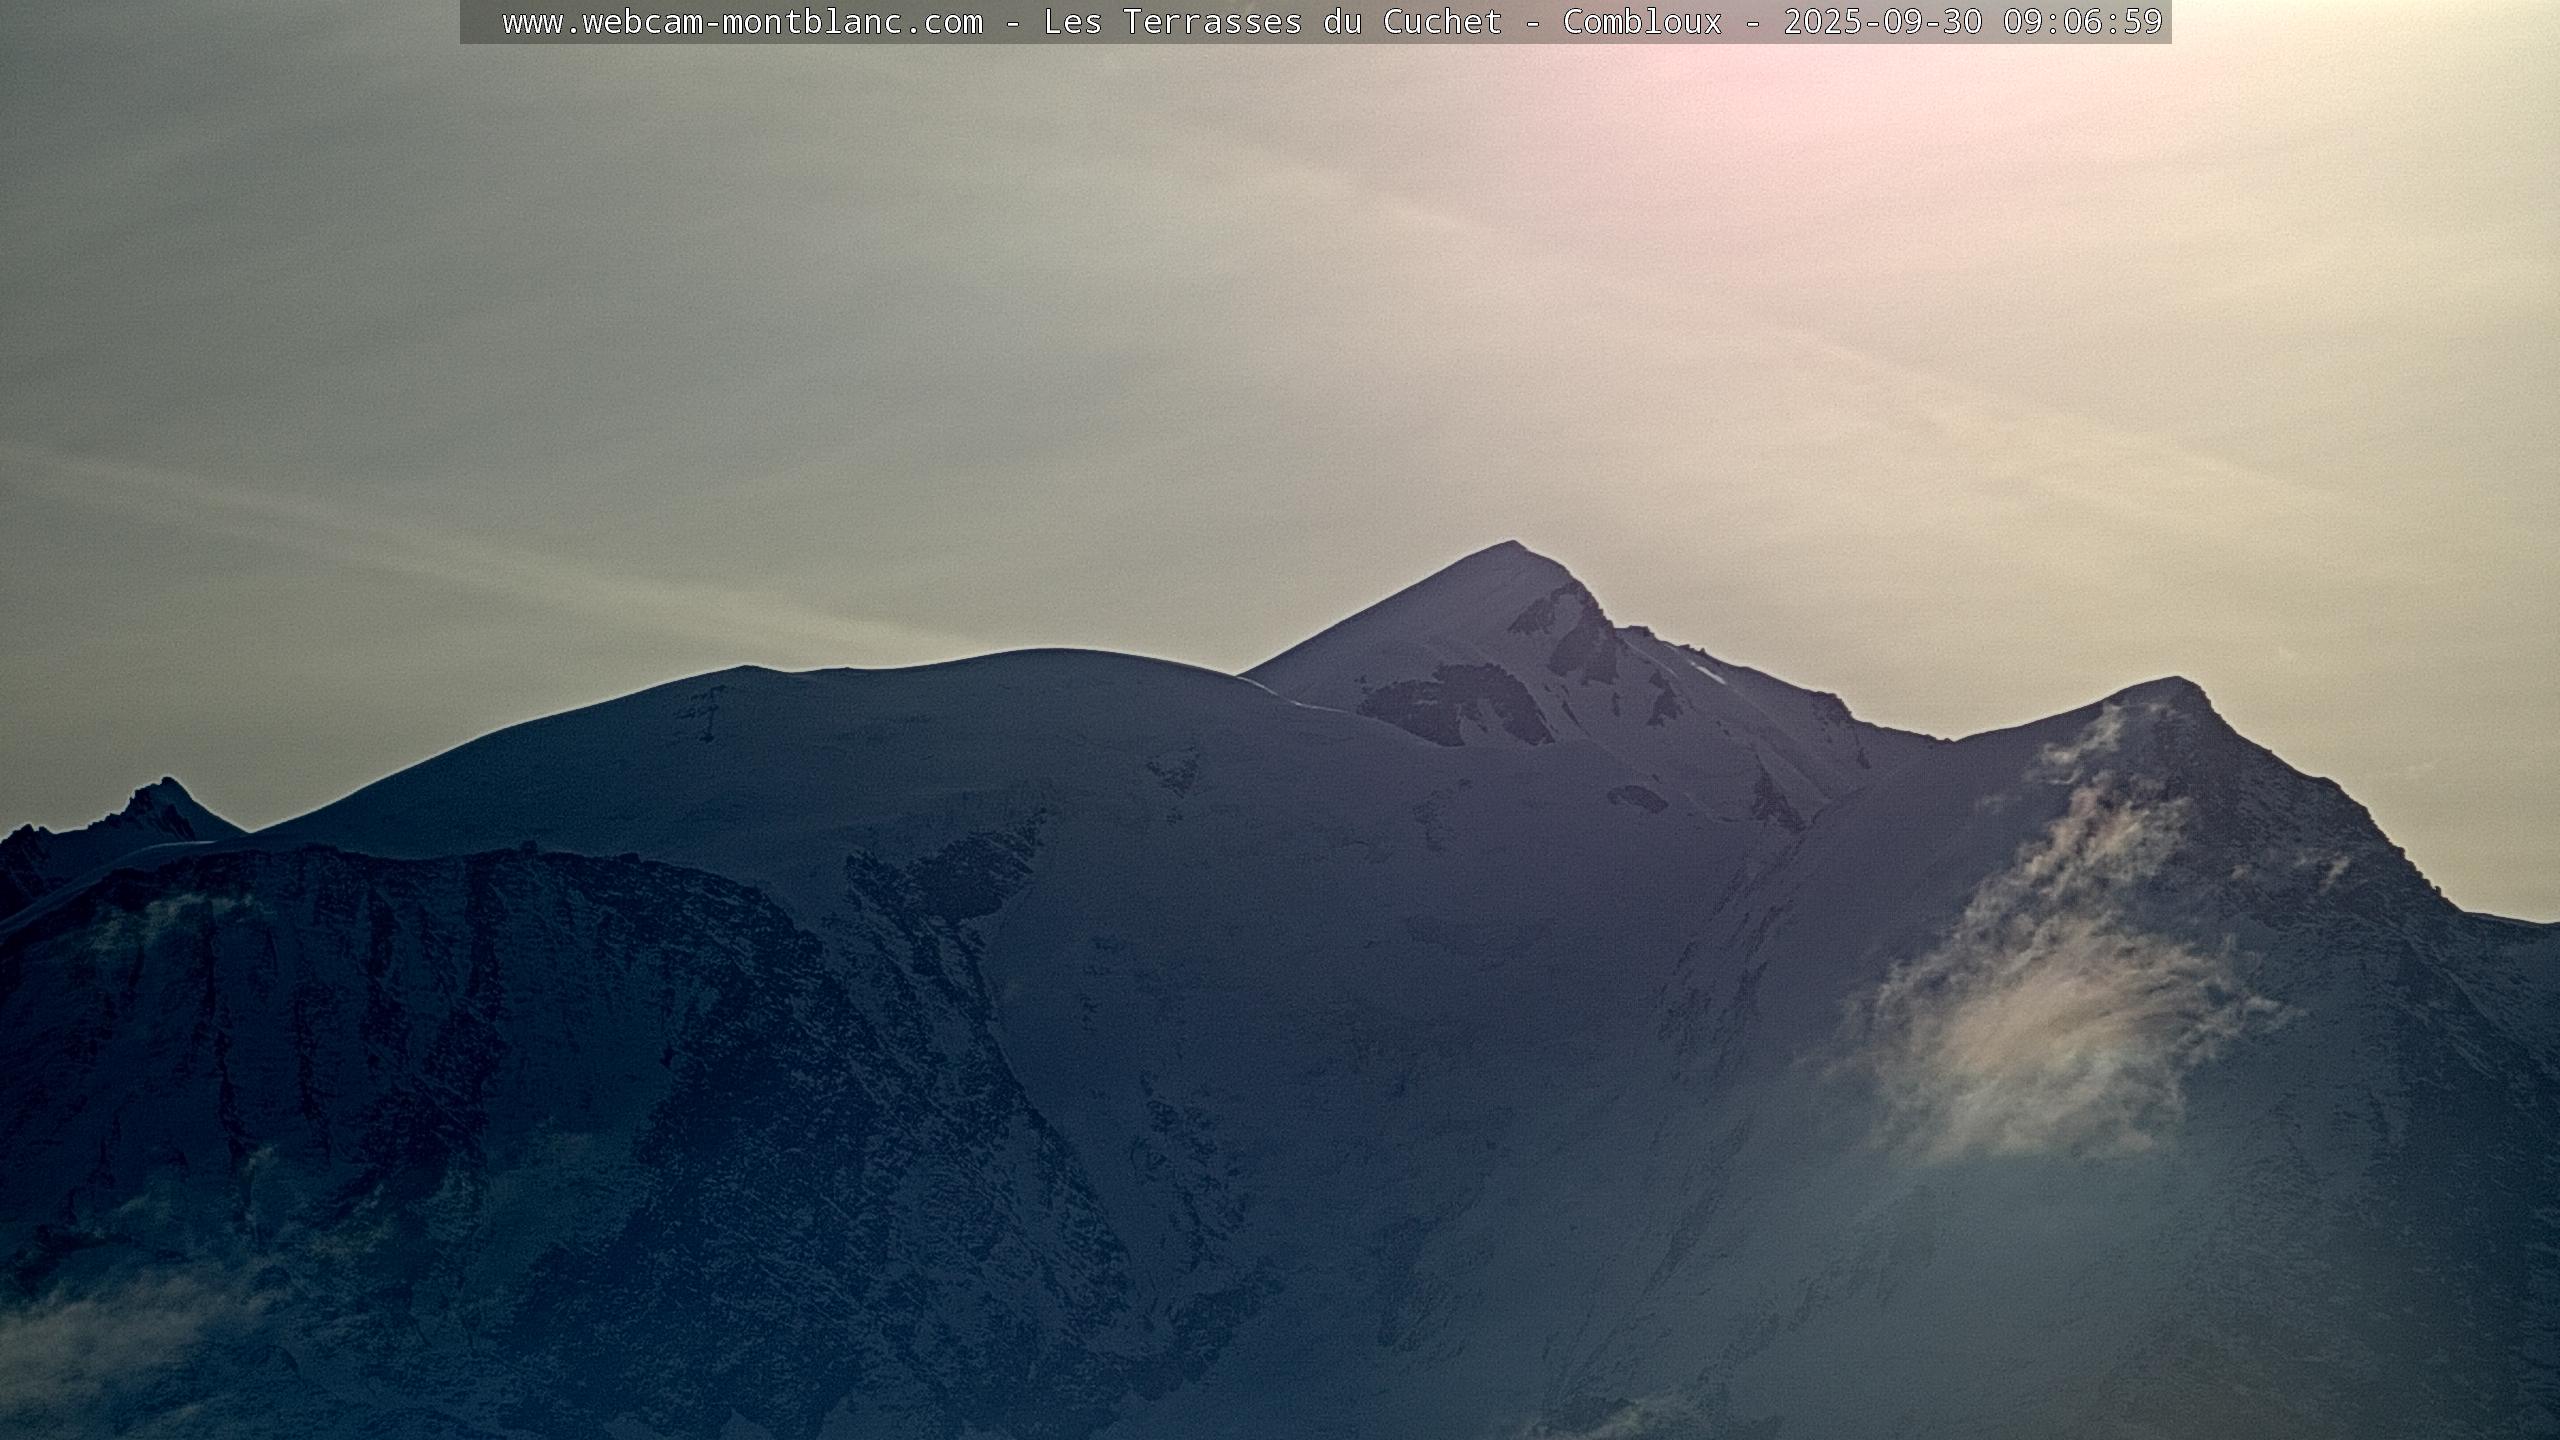
Task: Click the Combloux location text
Action: 1642,22
